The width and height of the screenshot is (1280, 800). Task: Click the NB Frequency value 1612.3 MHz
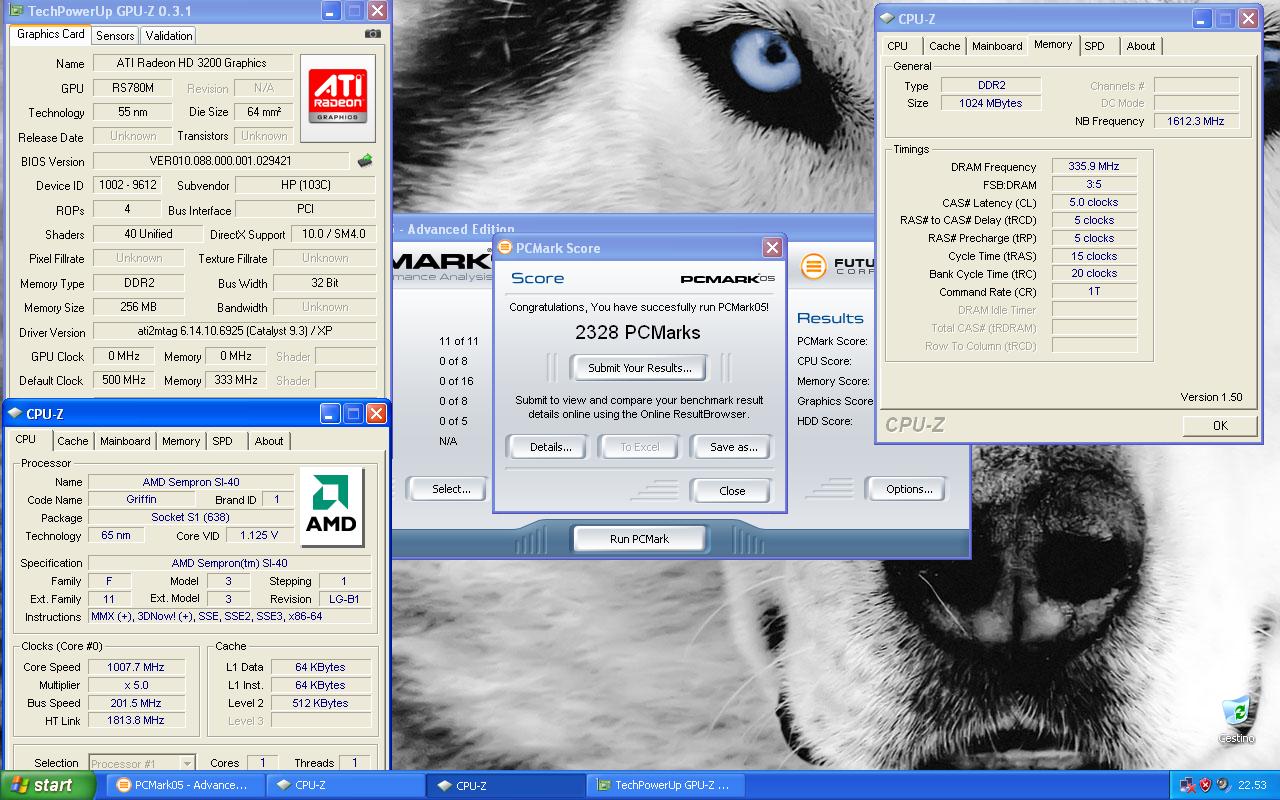click(x=1196, y=121)
